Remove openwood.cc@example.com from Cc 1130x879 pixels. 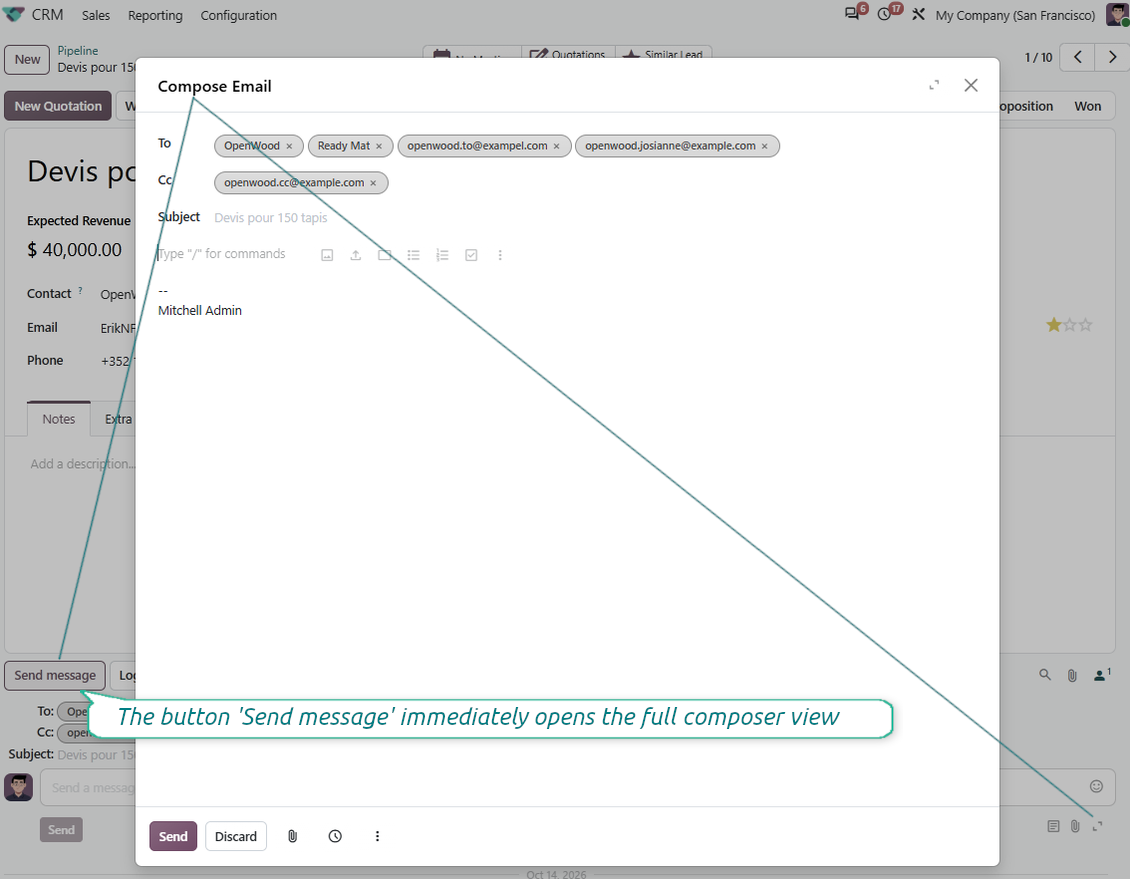tap(373, 183)
